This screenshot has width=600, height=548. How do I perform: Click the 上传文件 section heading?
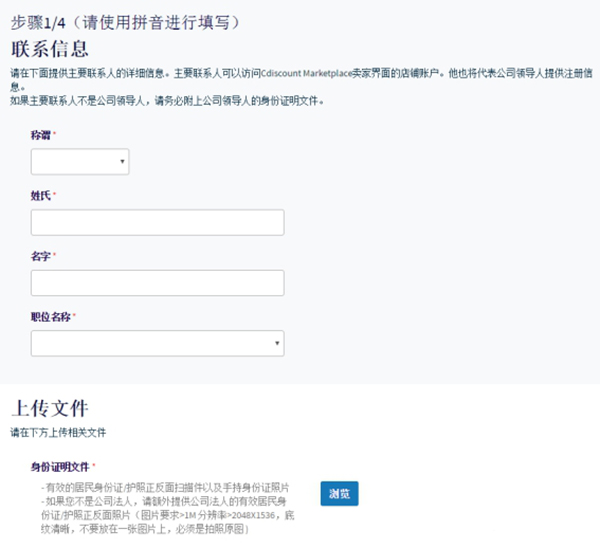(x=50, y=408)
